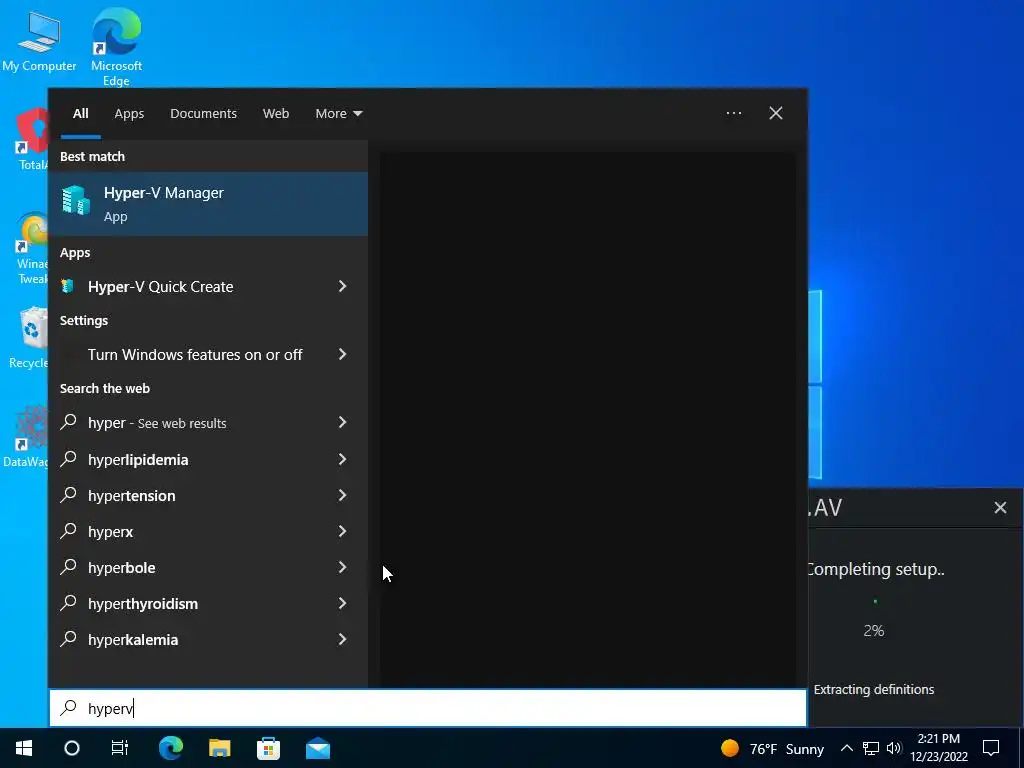This screenshot has height=768, width=1024.
Task: Click the 'hyperkalemia' suggestion text
Action: click(133, 639)
